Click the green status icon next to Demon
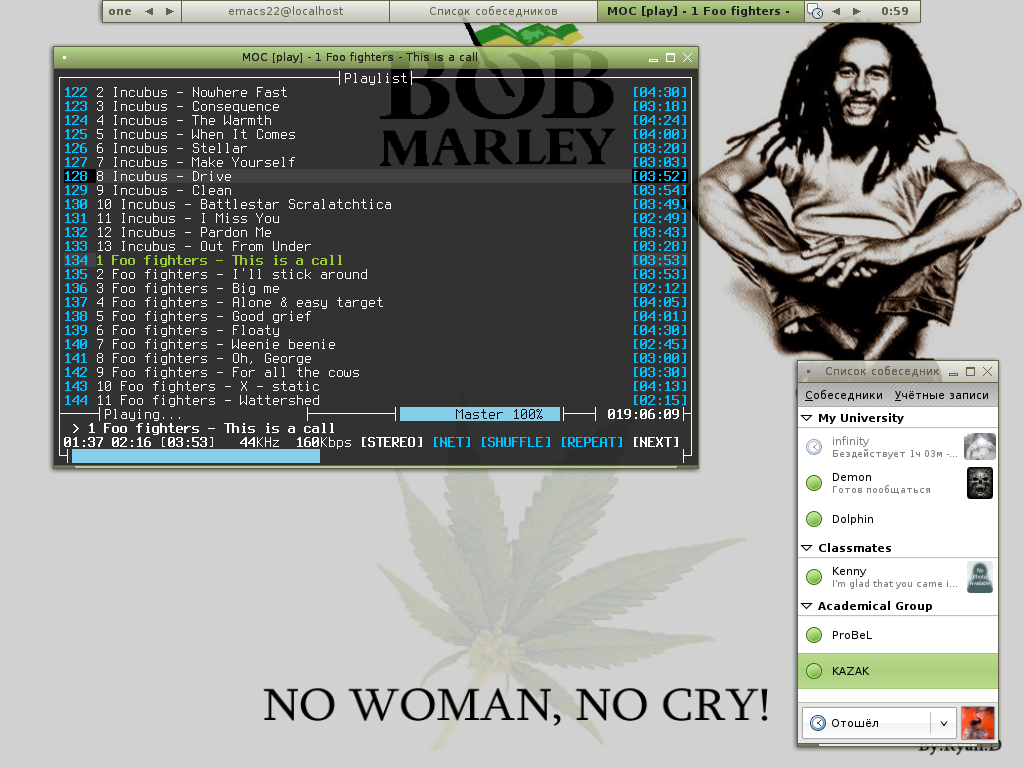Viewport: 1024px width, 768px height. (814, 483)
